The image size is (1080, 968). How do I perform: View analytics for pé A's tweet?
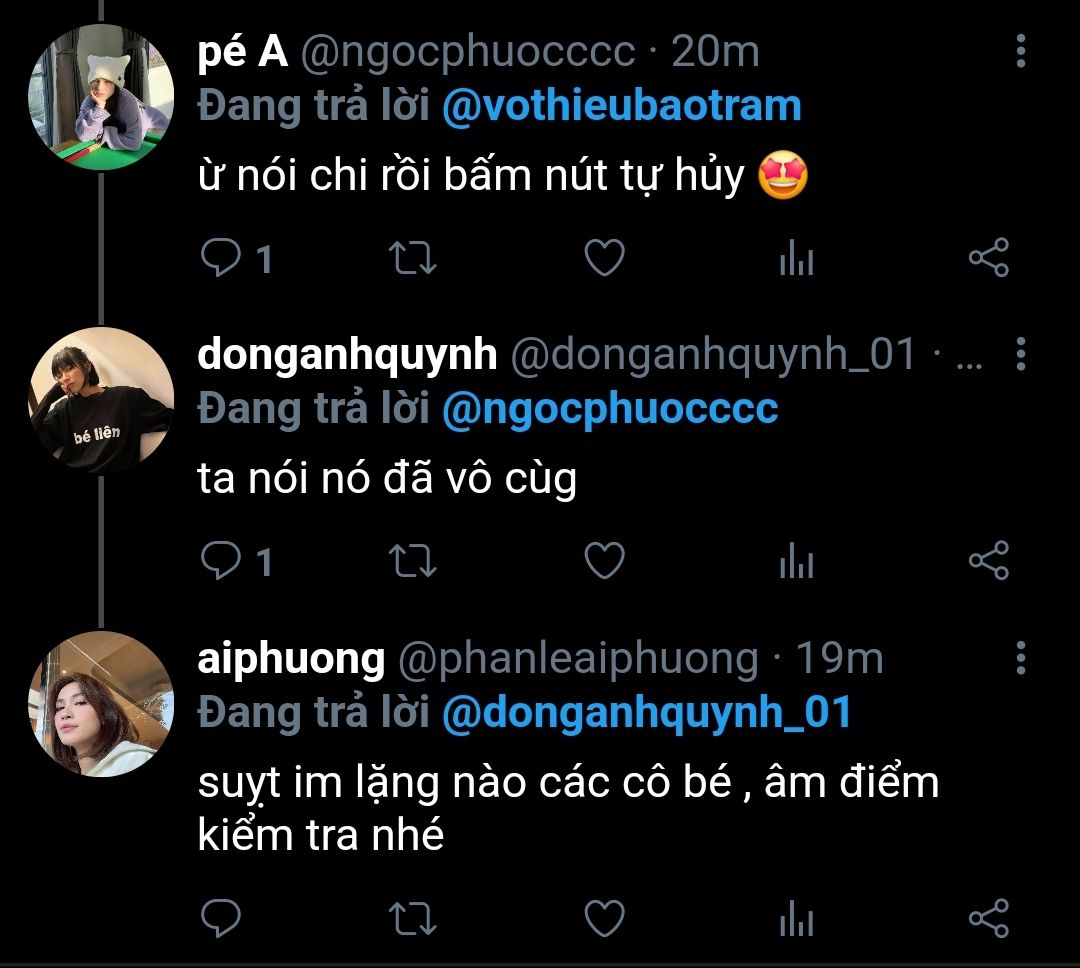point(796,260)
